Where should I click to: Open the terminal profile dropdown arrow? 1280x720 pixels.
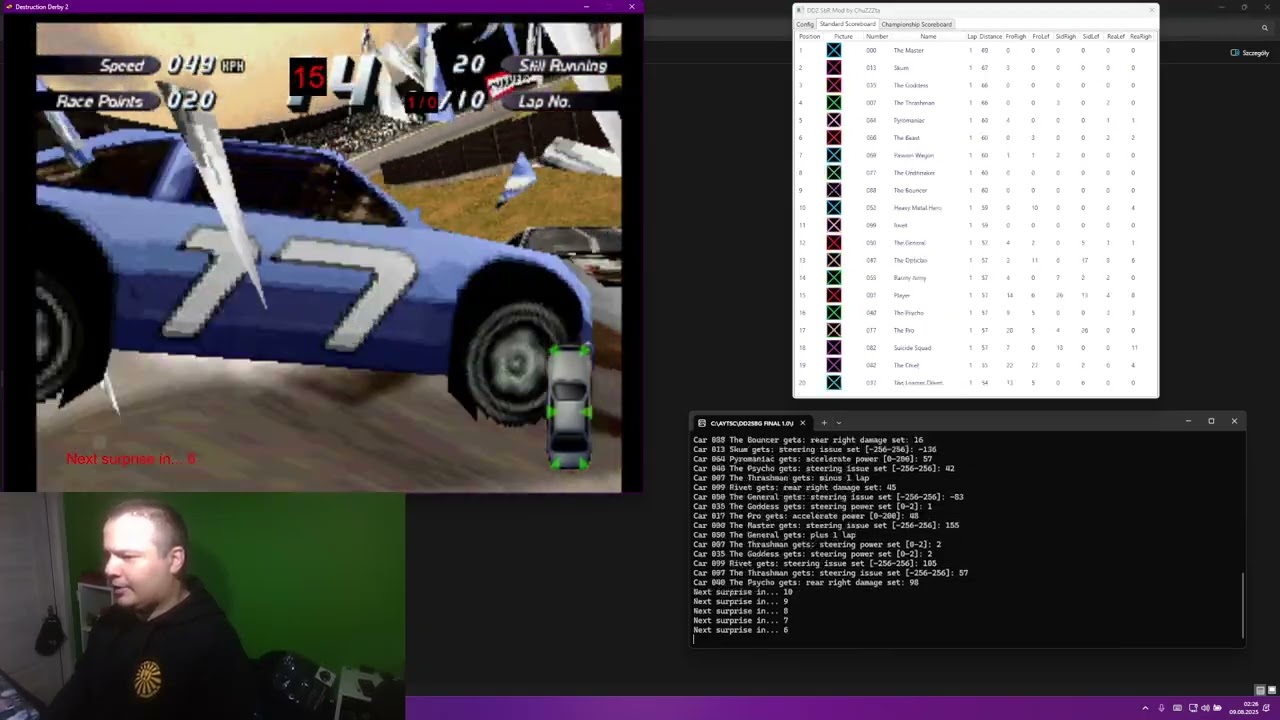(x=839, y=423)
